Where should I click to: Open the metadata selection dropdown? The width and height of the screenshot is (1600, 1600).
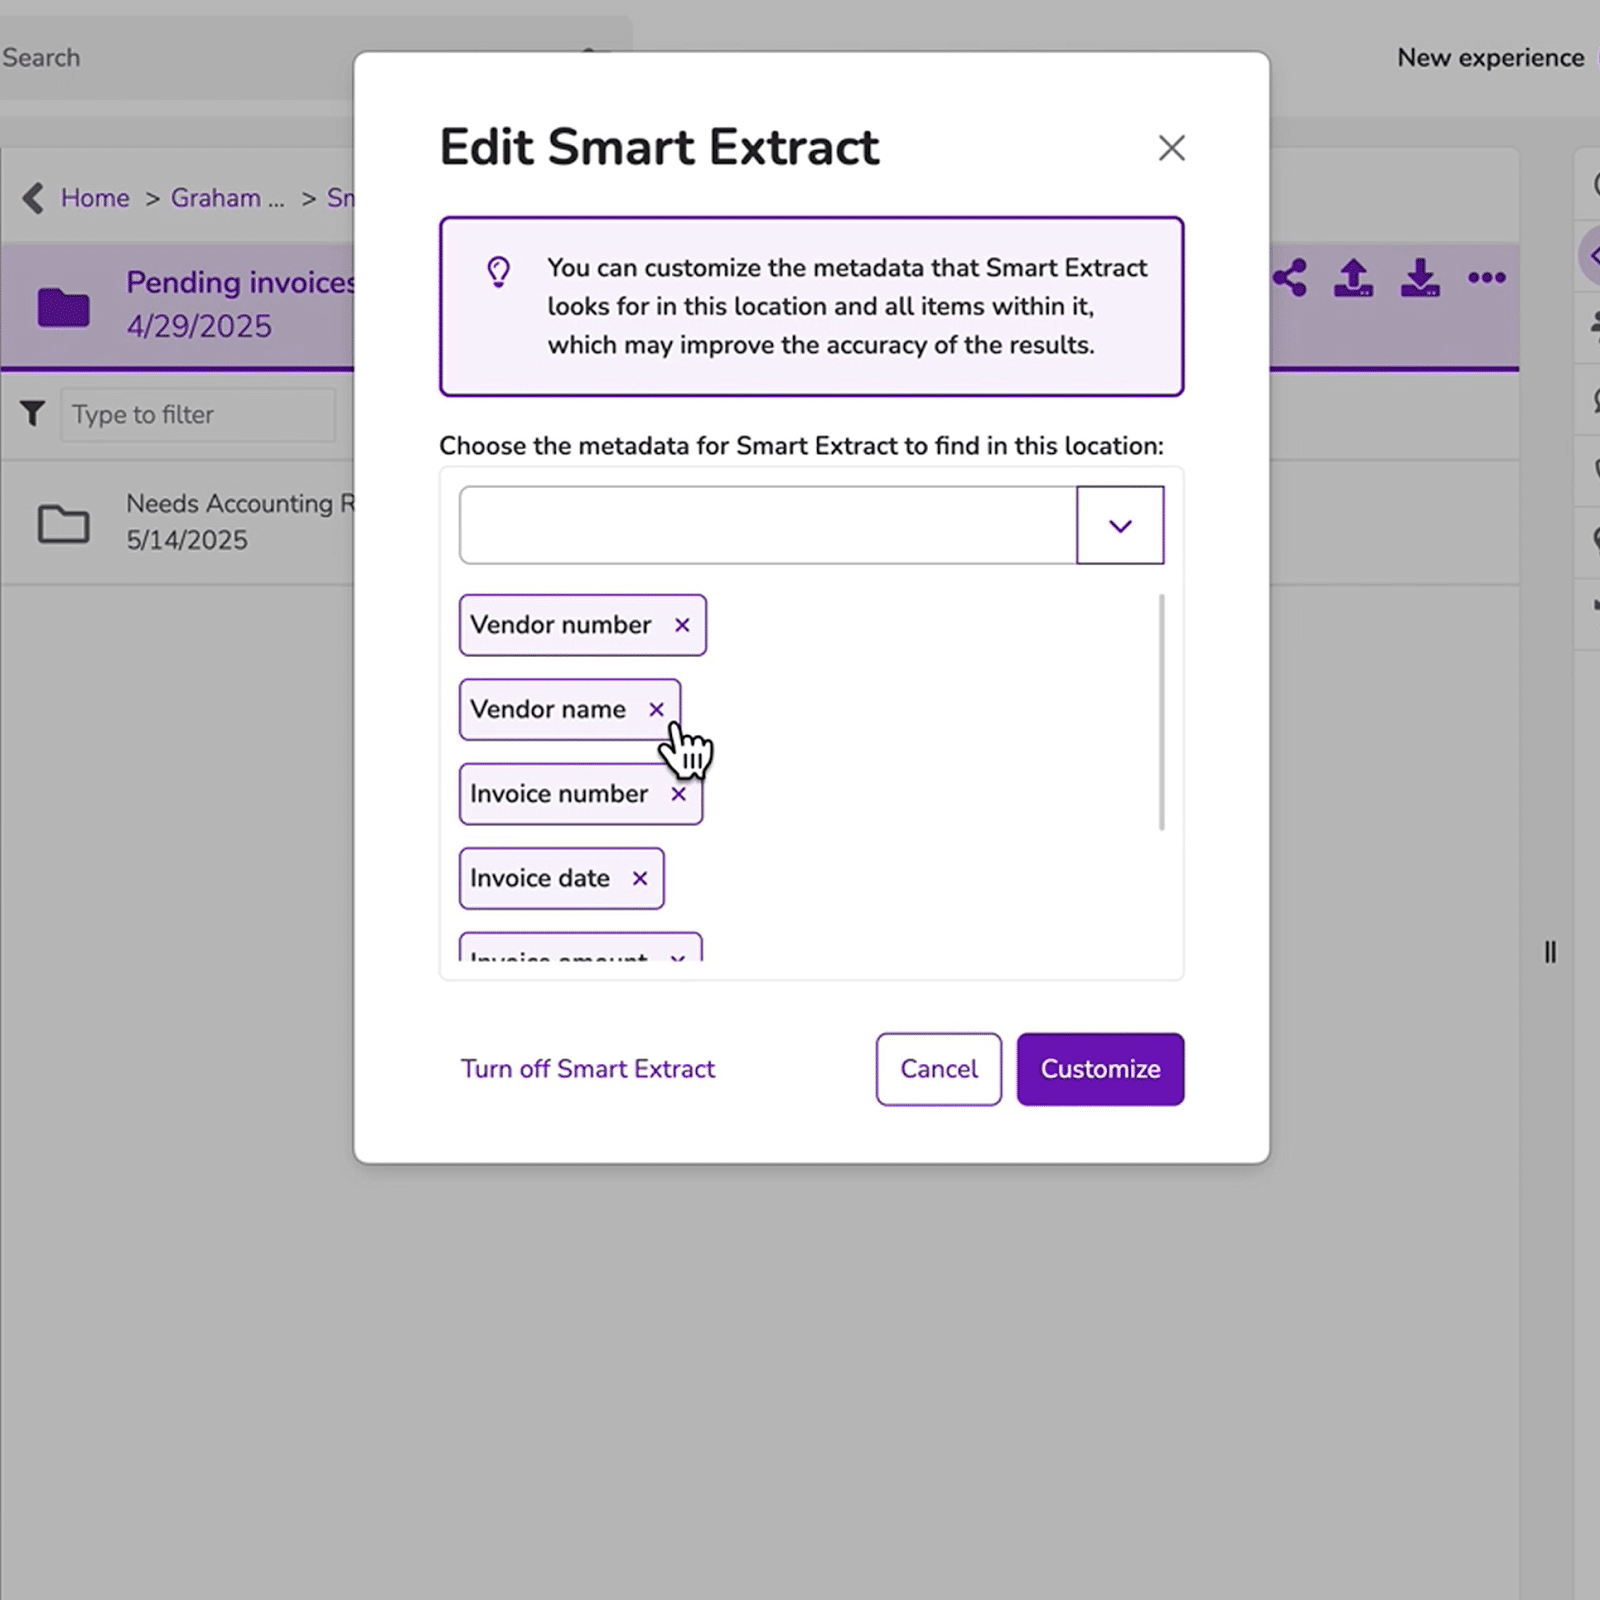tap(1120, 525)
